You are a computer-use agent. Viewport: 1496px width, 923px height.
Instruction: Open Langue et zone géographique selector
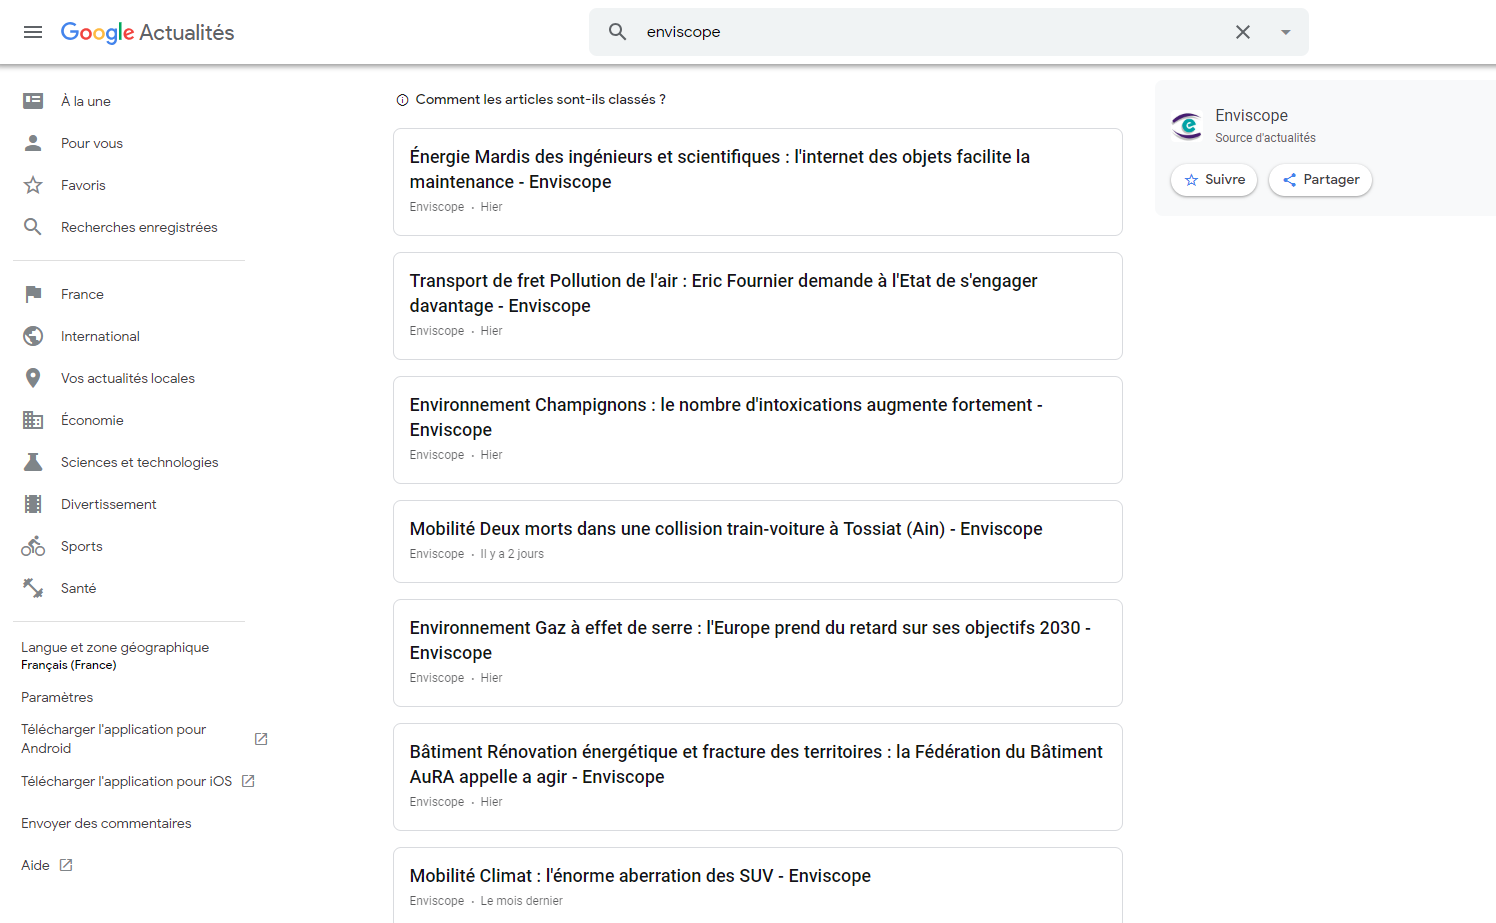coord(115,655)
